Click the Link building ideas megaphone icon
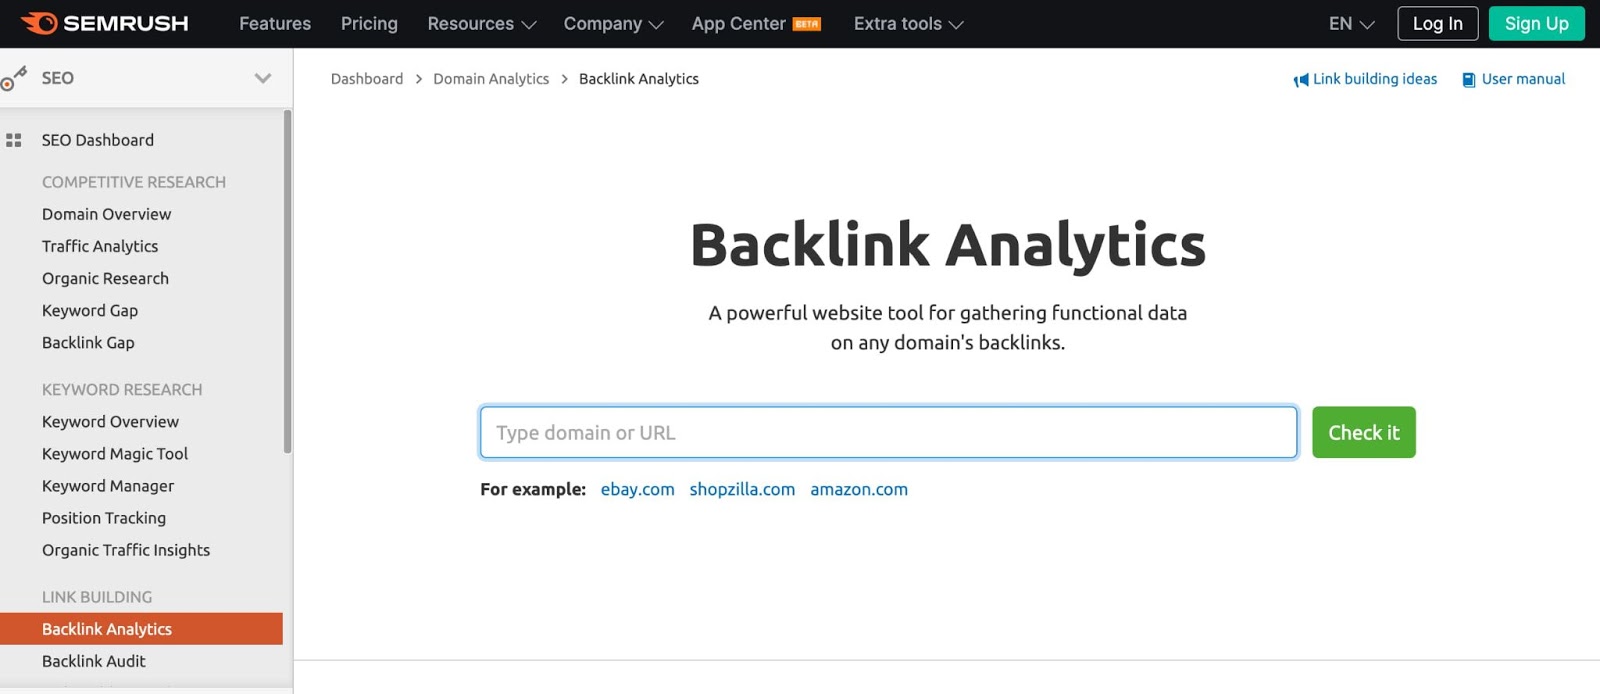Screen dimensions: 1600x694 (1301, 80)
